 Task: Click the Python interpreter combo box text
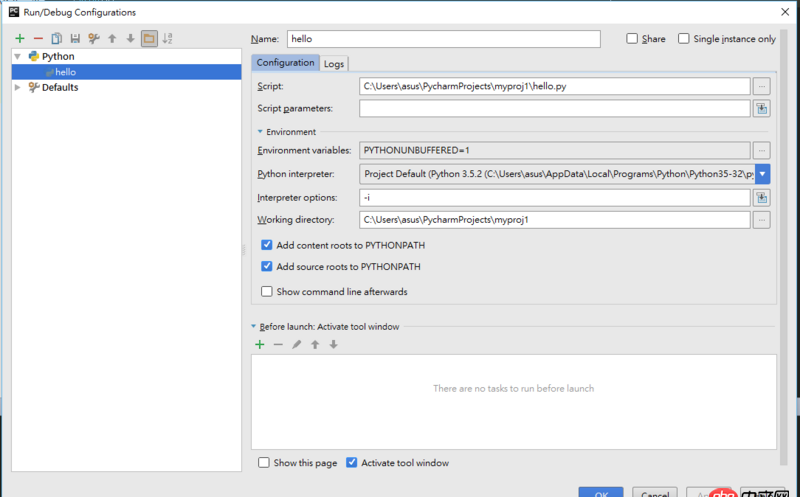click(x=557, y=174)
